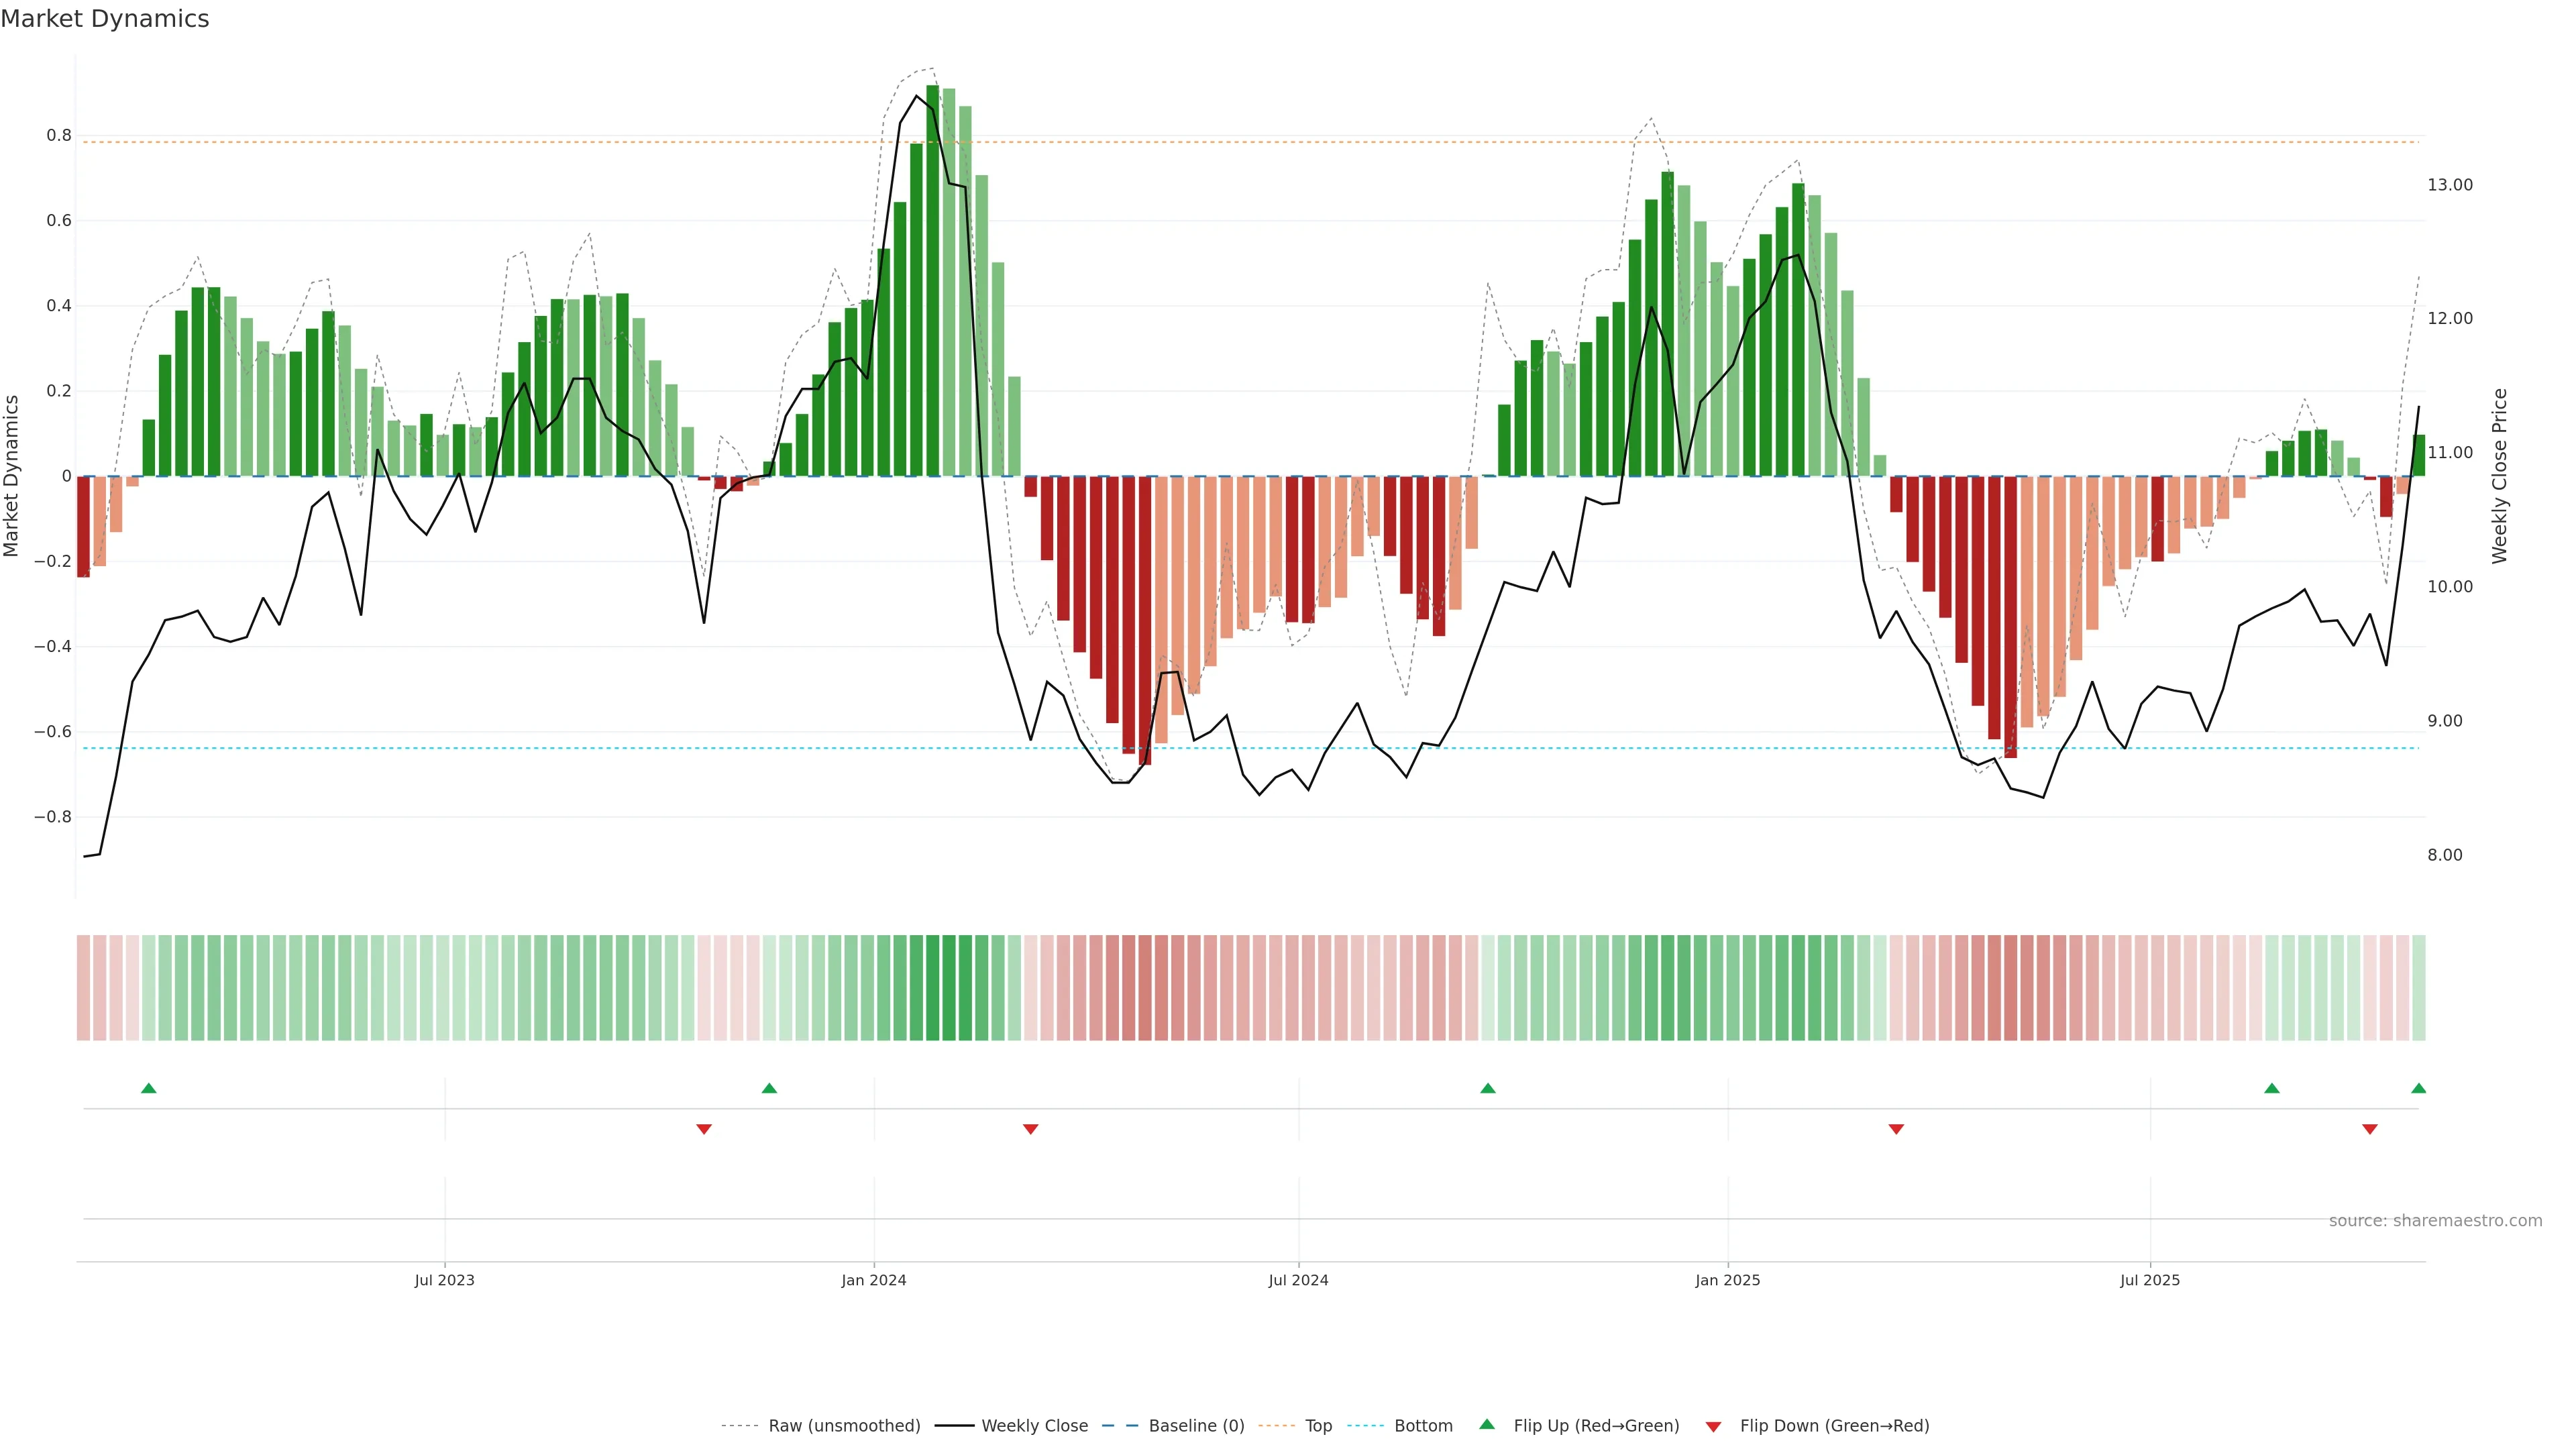Click the last green flip-up triangle at far right

pos(2418,1088)
